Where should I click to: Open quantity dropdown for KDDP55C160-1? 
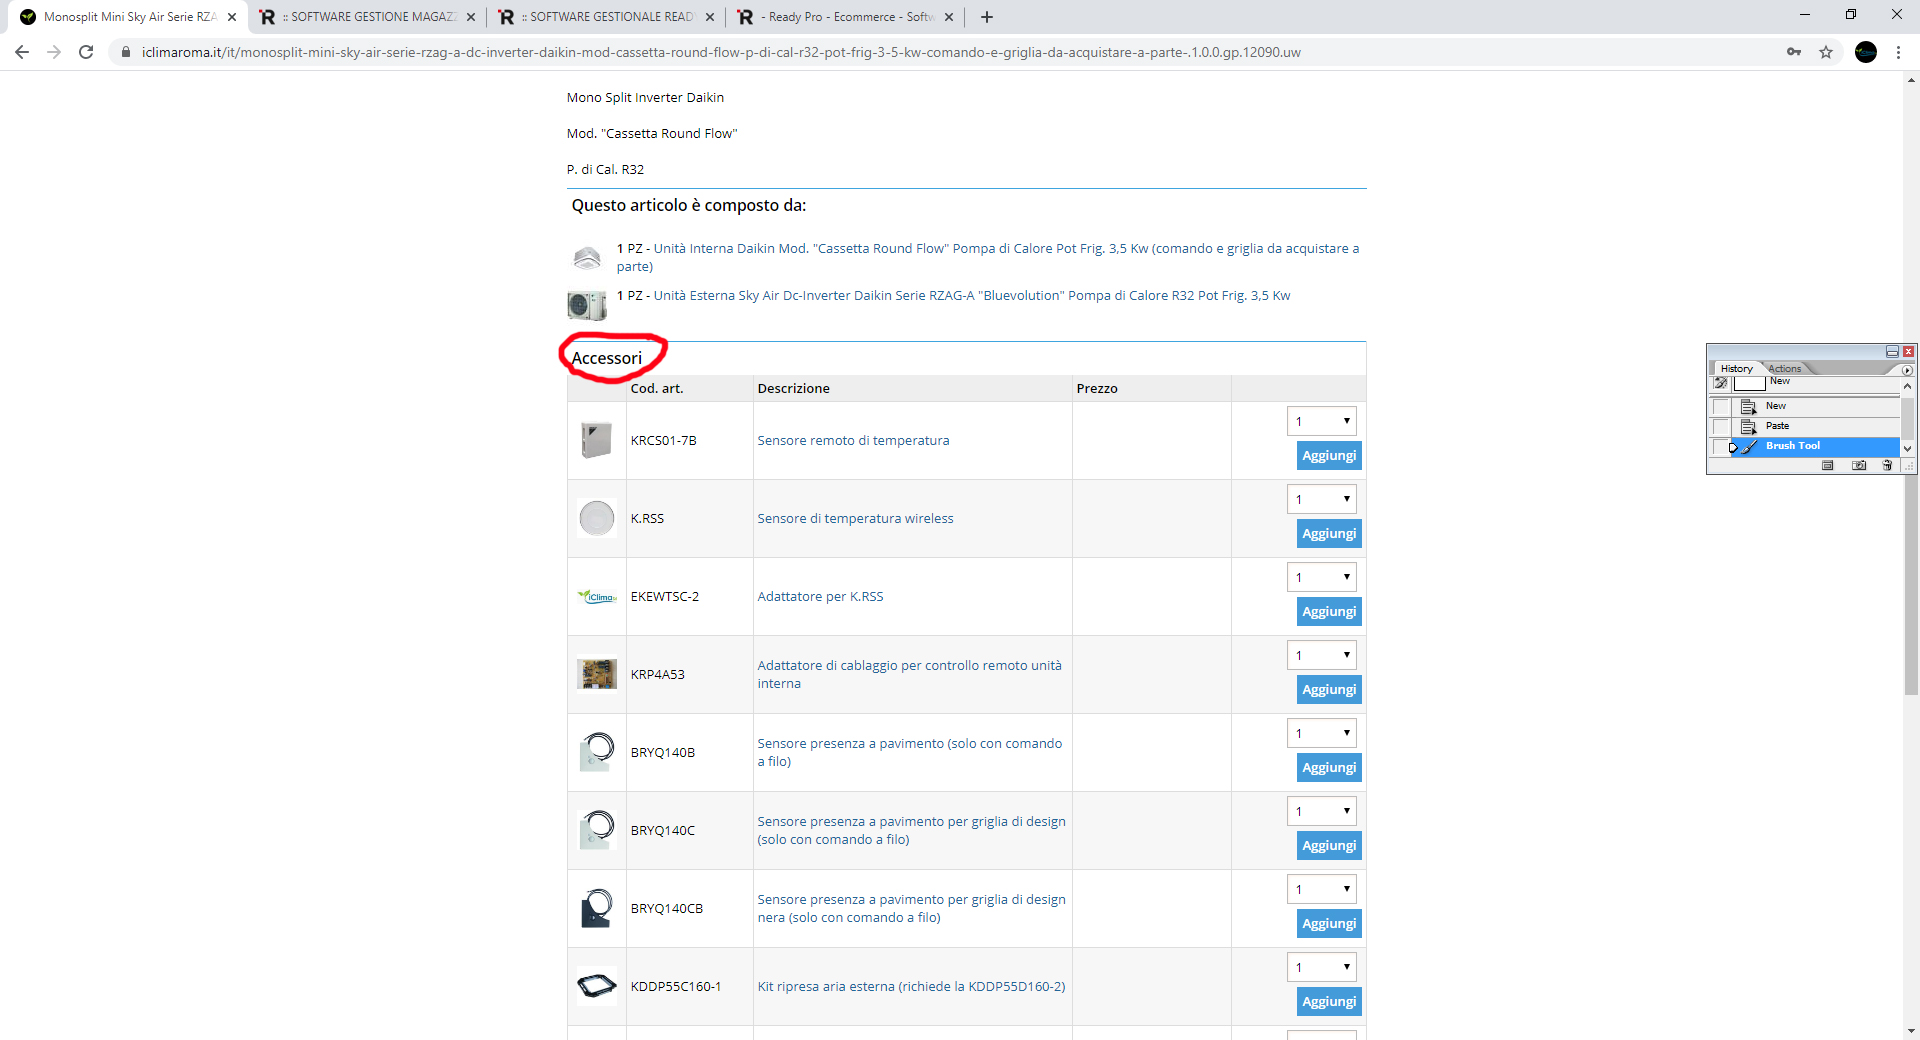pos(1322,967)
